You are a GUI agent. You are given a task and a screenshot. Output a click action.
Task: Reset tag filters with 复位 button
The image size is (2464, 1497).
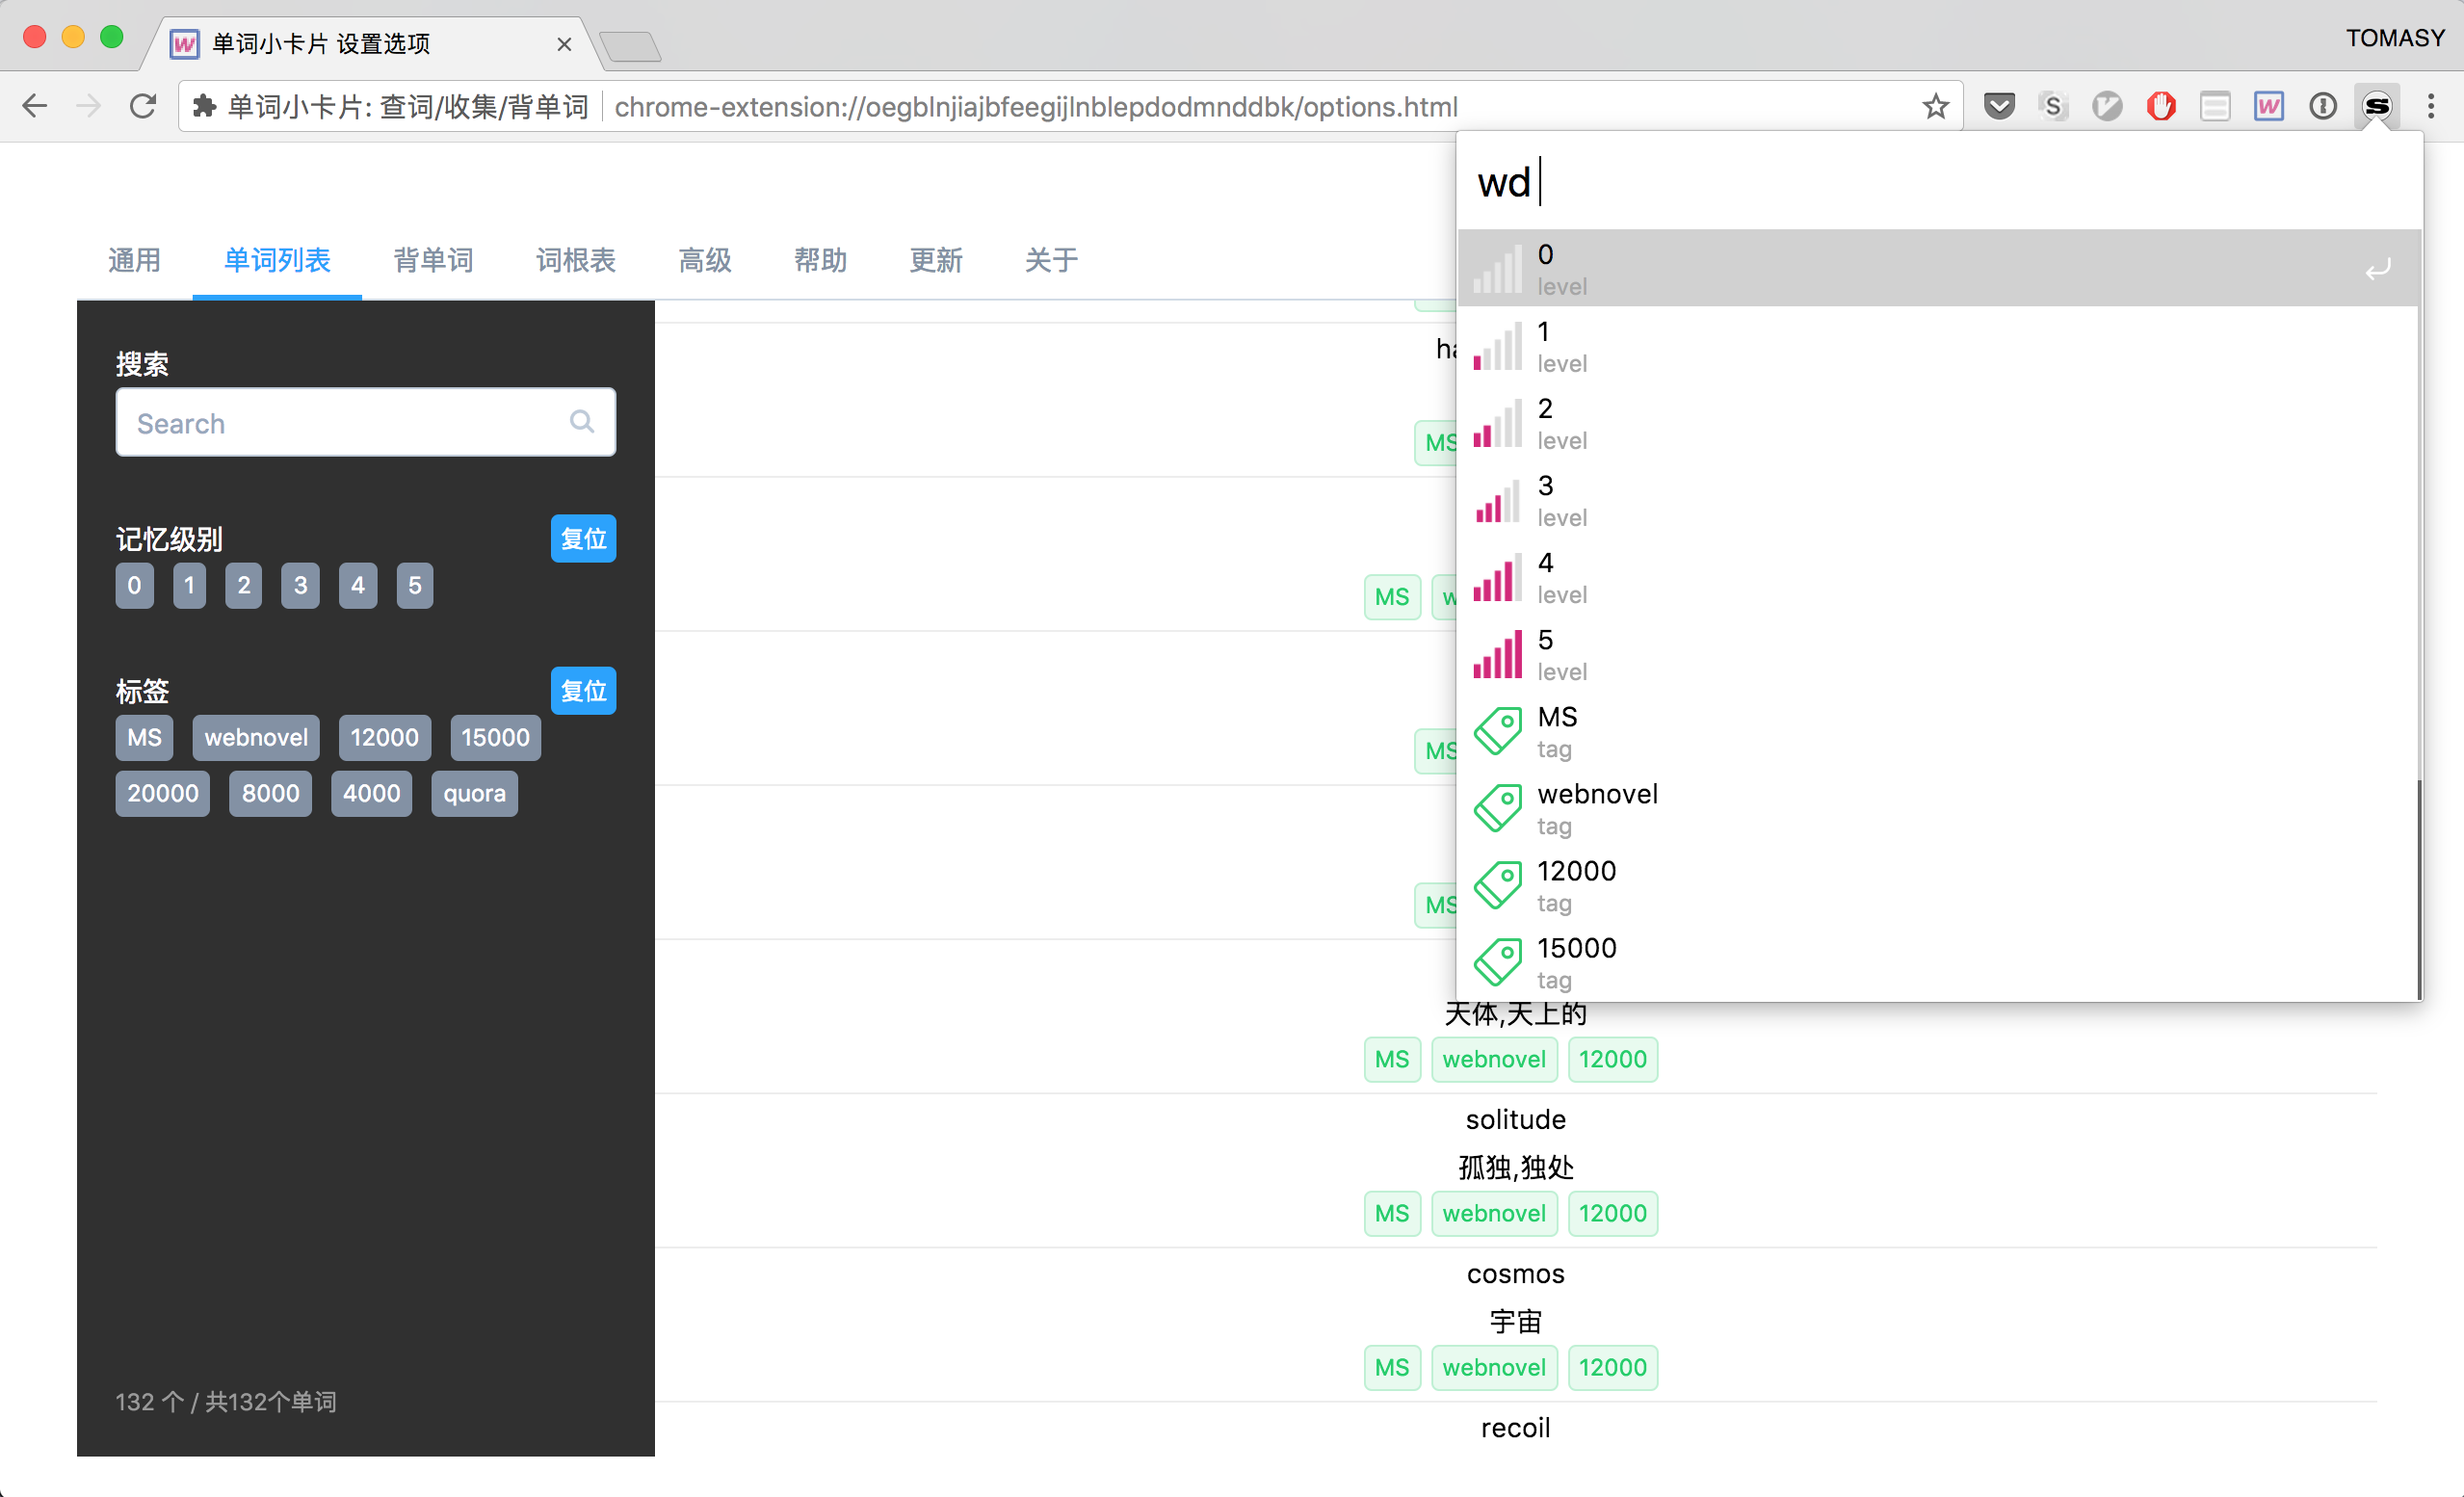pos(583,691)
